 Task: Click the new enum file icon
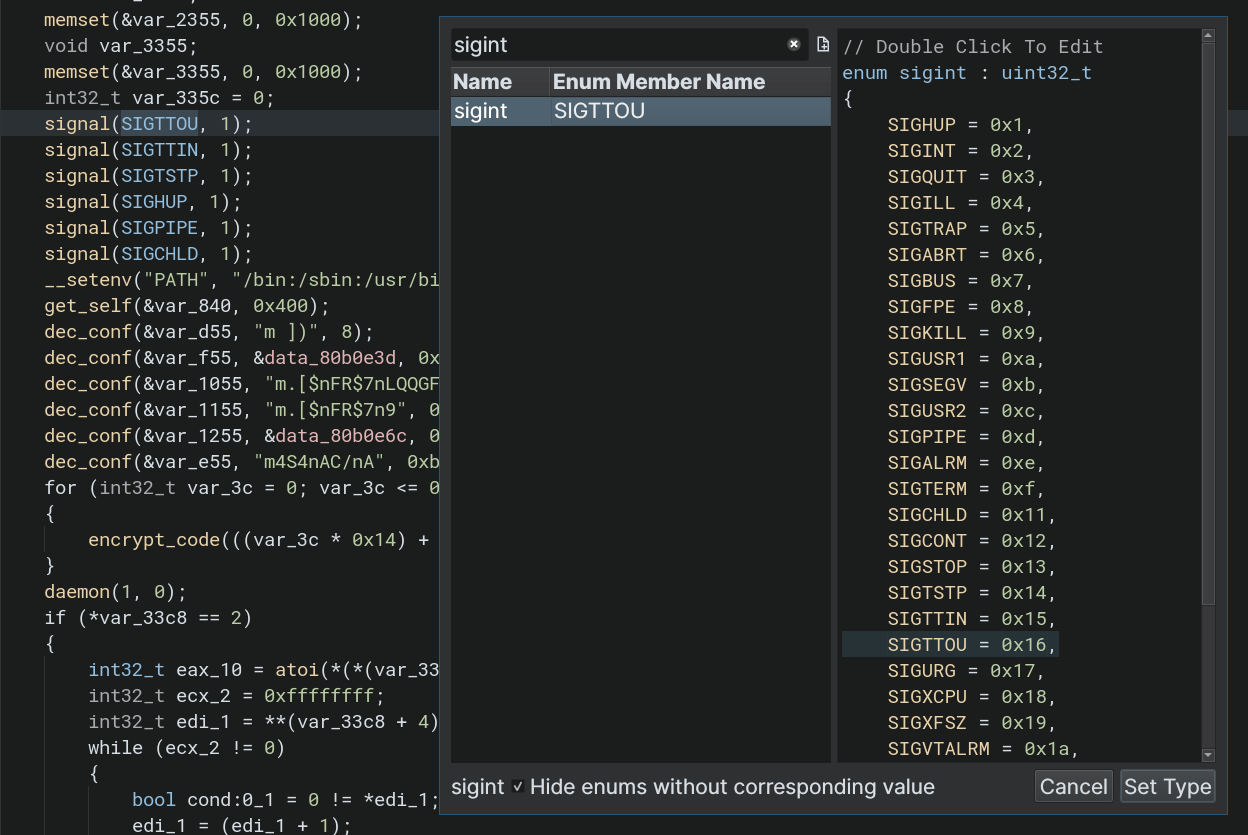tap(822, 45)
